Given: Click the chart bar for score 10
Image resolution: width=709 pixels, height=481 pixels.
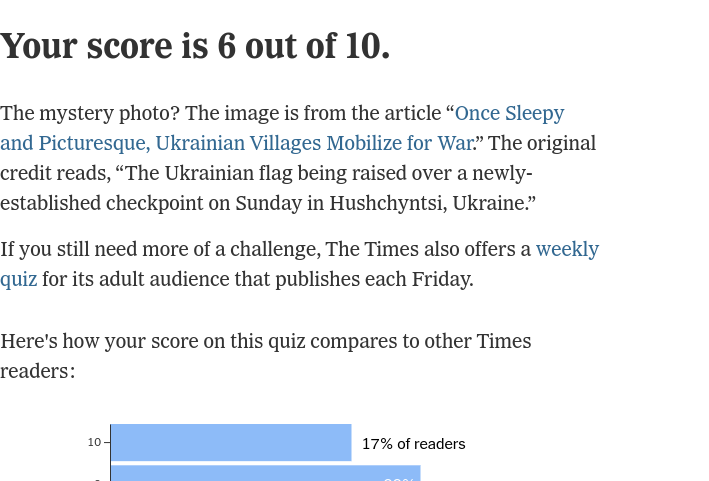Looking at the screenshot, I should pyautogui.click(x=230, y=443).
